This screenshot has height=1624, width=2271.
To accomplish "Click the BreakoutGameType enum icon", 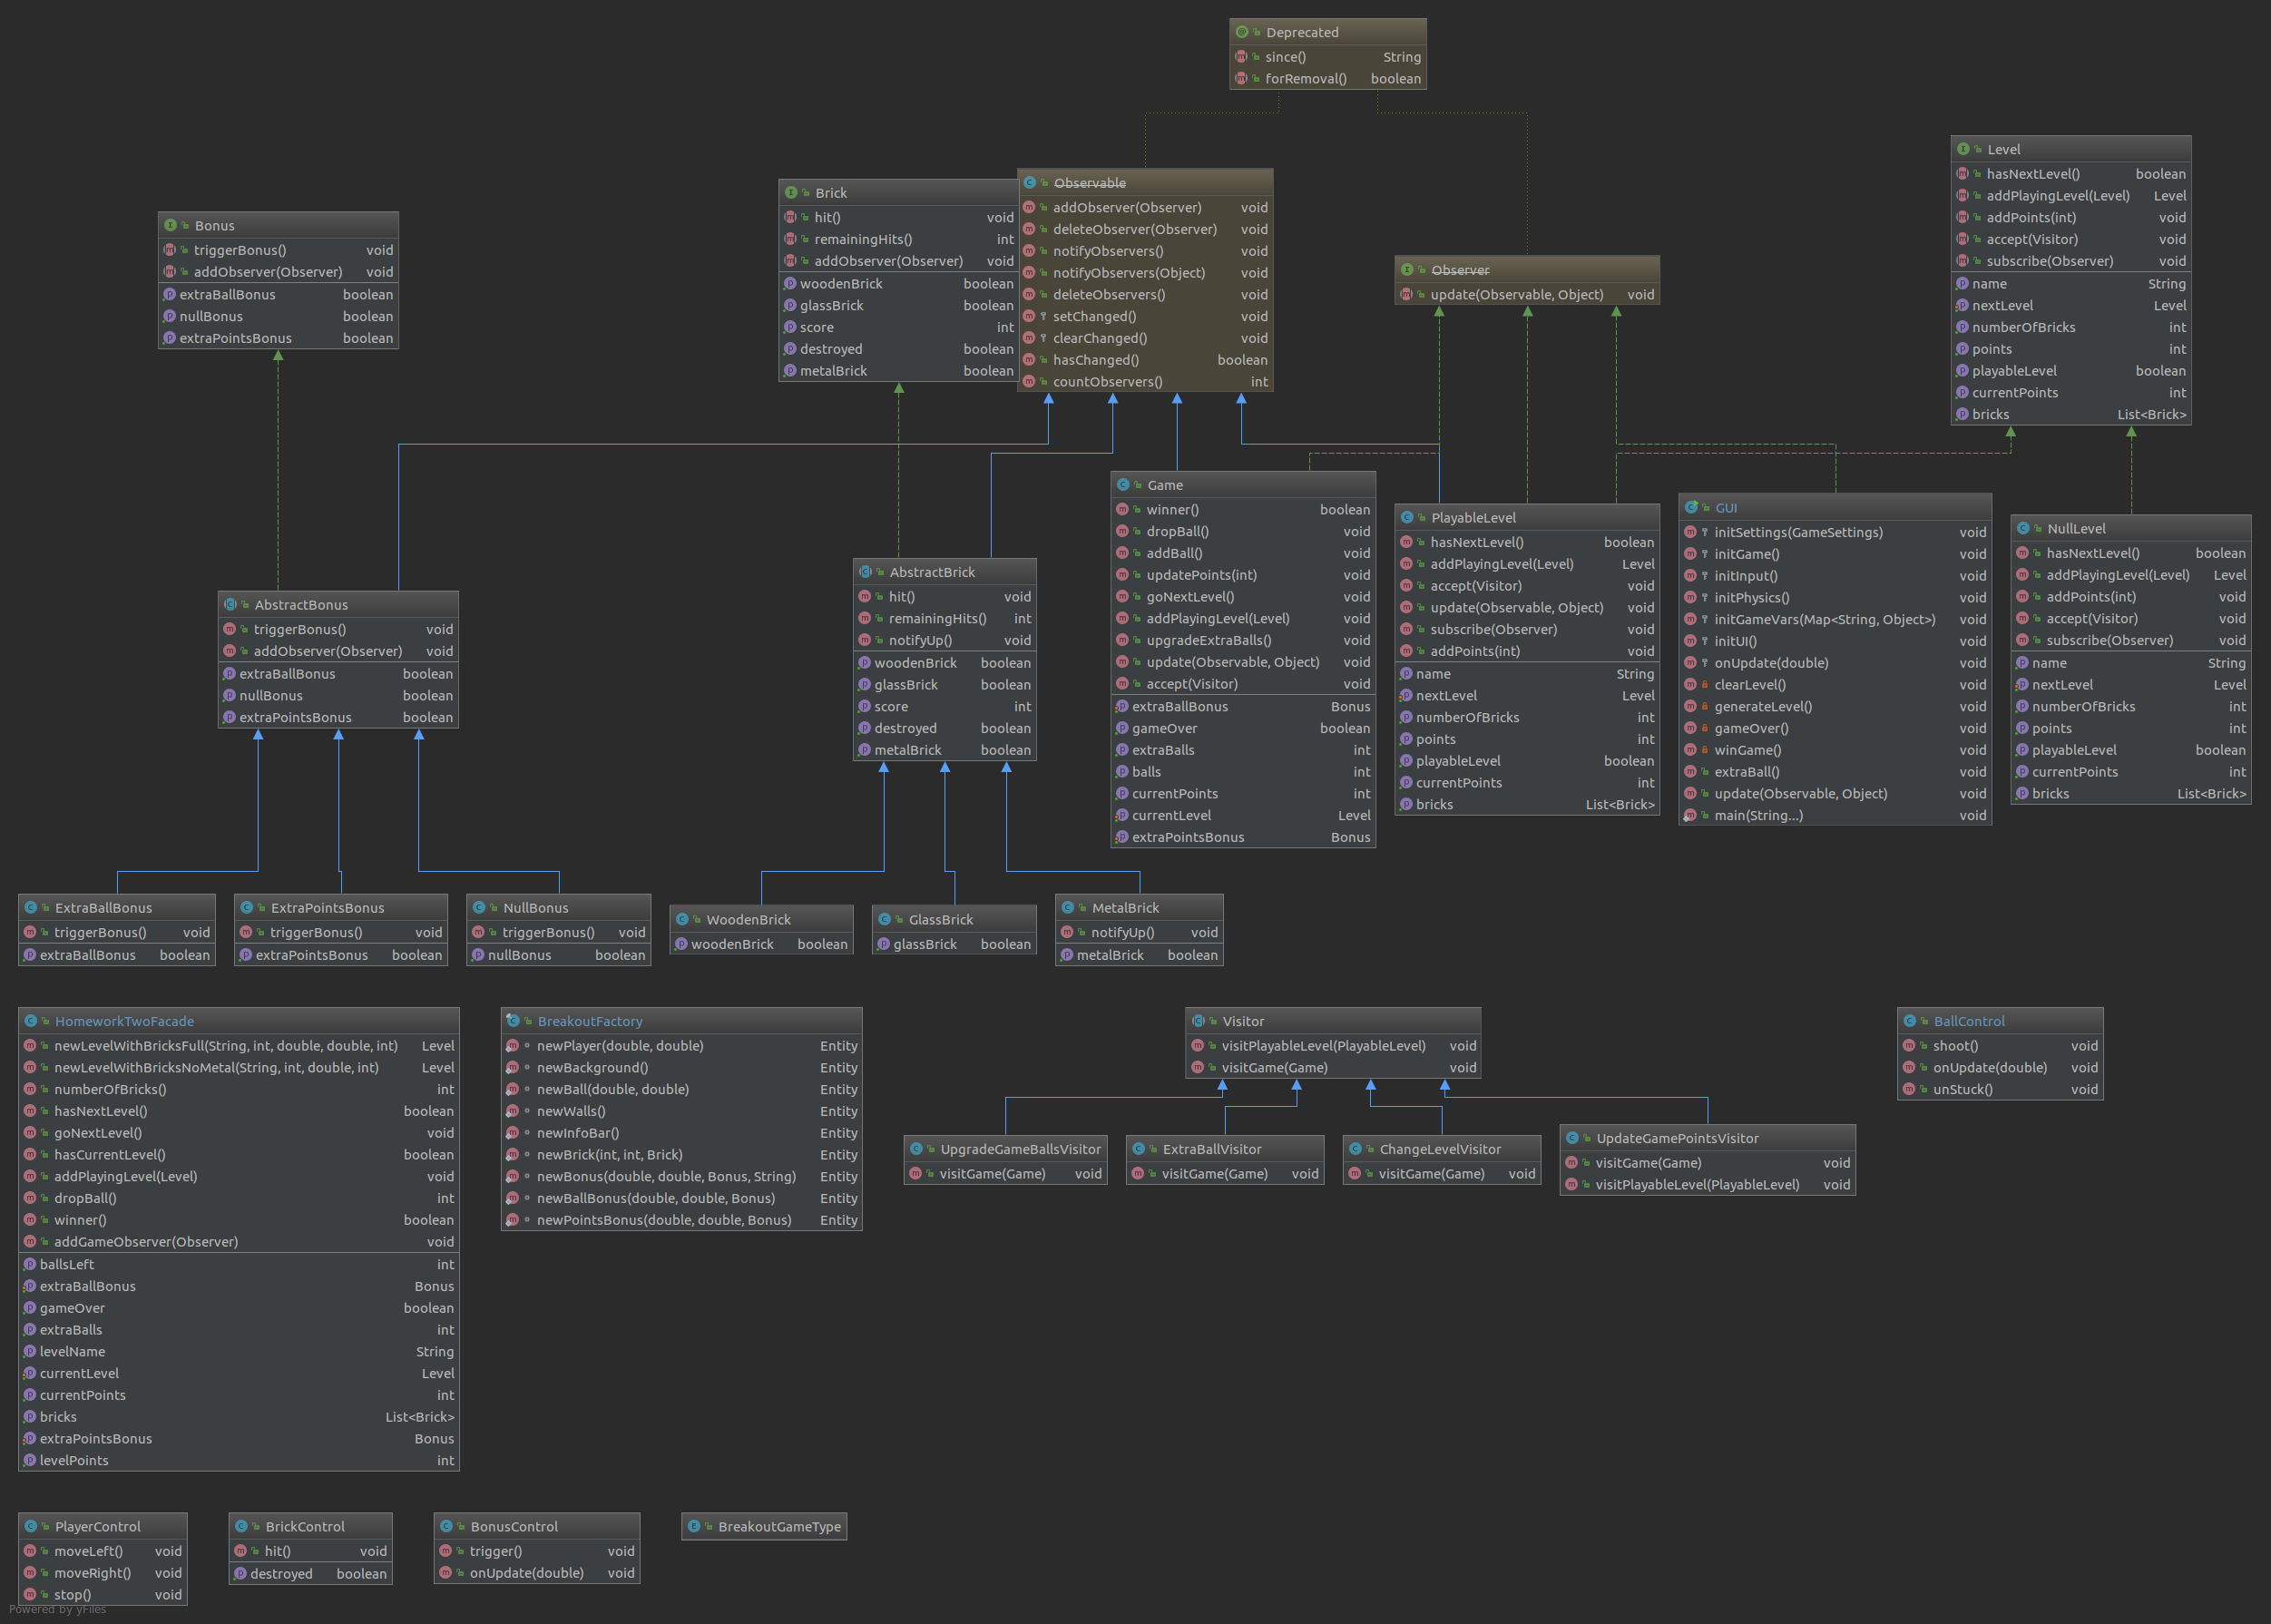I will coord(694,1526).
